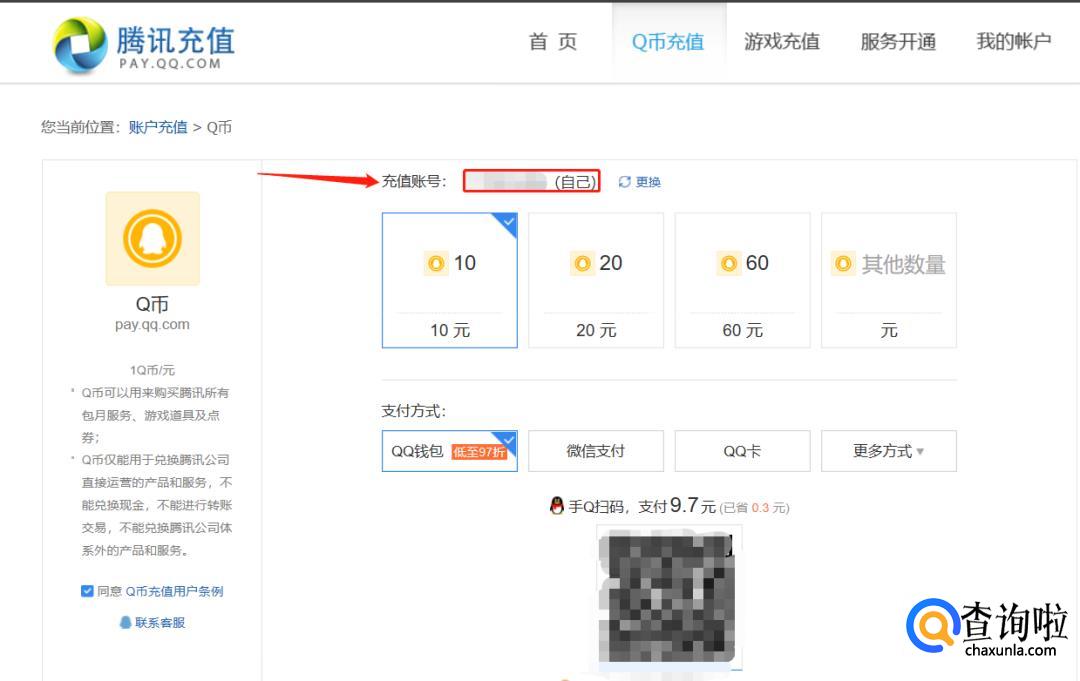Click the 联系客服 link
The image size is (1080, 681).
(x=160, y=622)
